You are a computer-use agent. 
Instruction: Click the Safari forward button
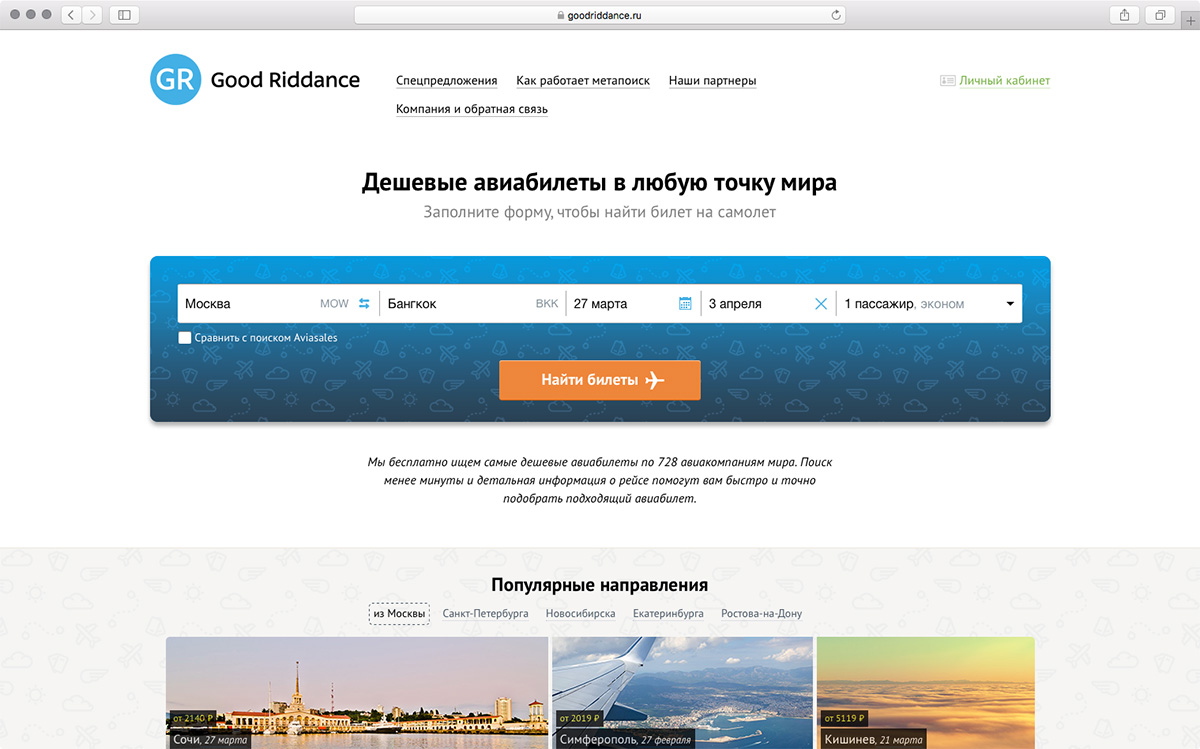coord(93,15)
